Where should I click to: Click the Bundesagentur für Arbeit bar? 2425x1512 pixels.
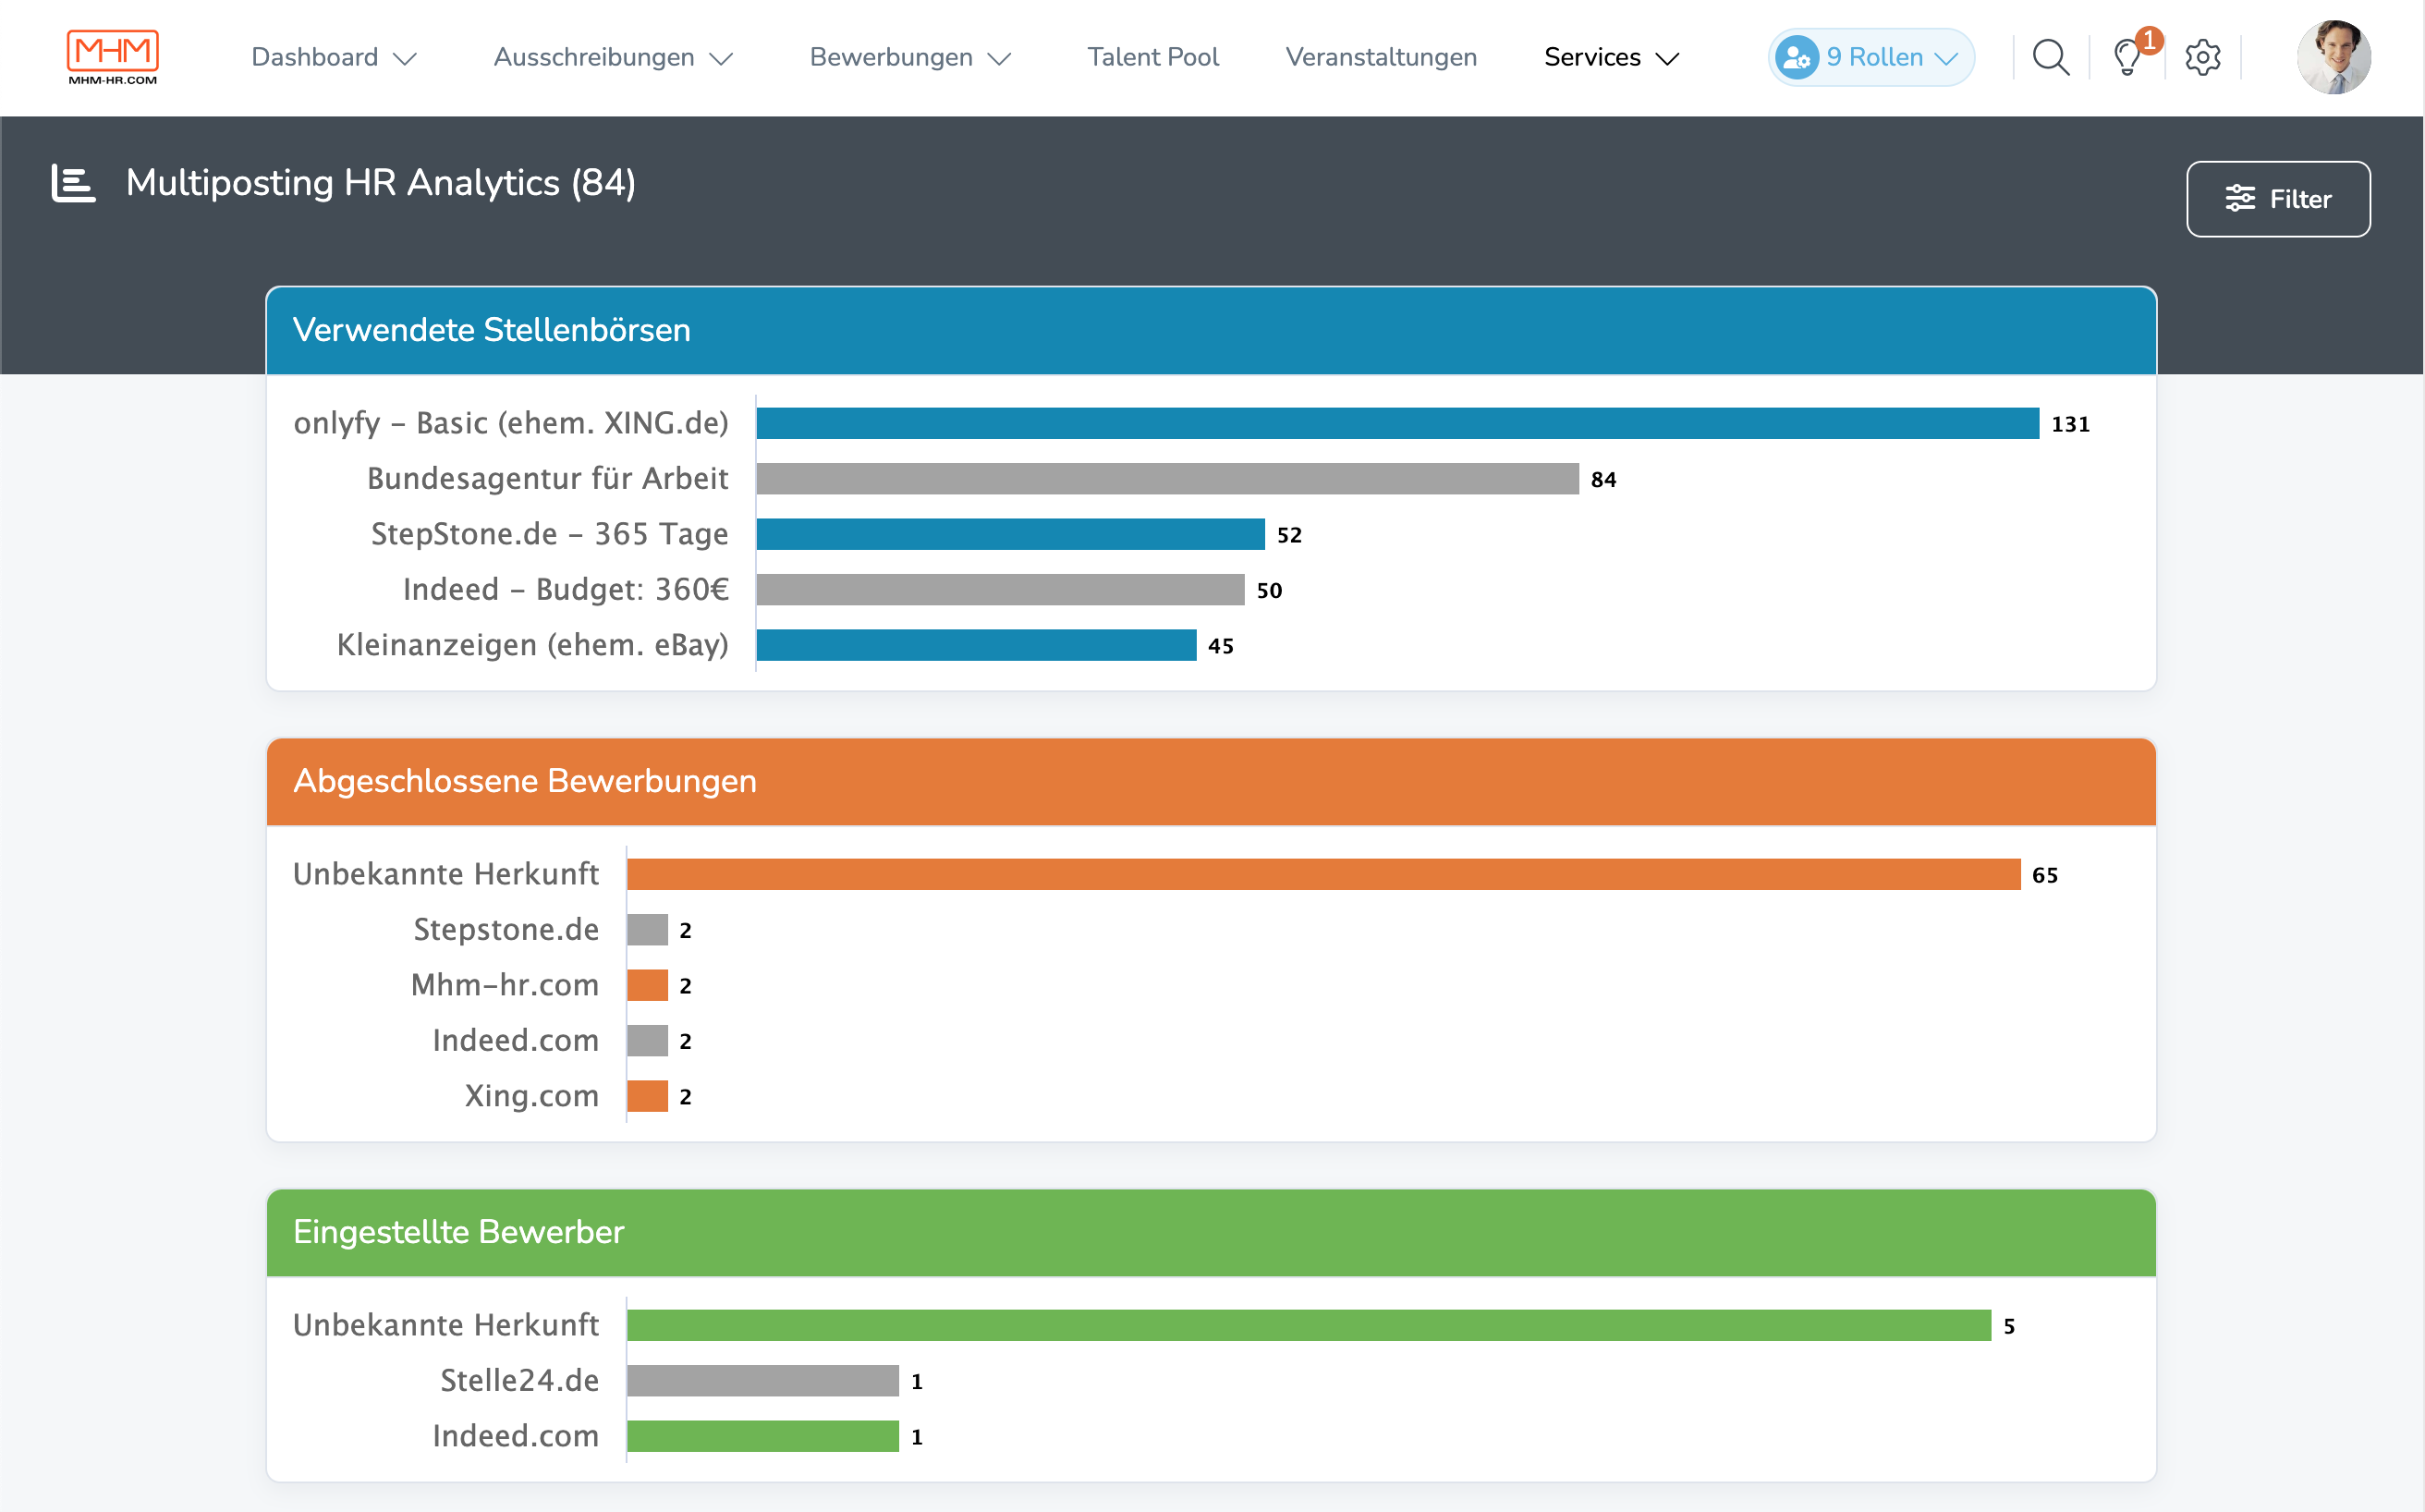[1167, 479]
